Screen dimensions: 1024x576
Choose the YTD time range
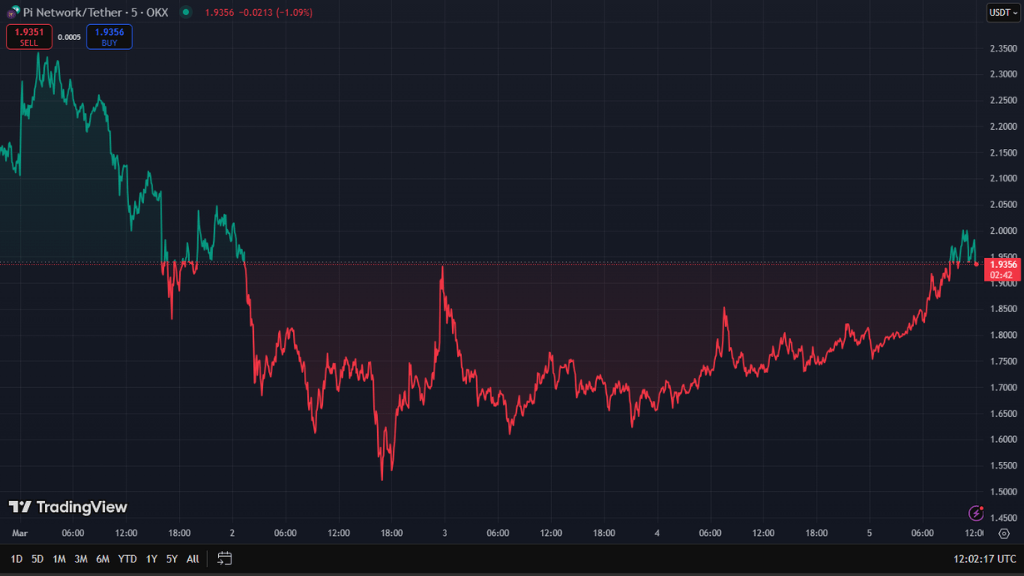(x=127, y=559)
